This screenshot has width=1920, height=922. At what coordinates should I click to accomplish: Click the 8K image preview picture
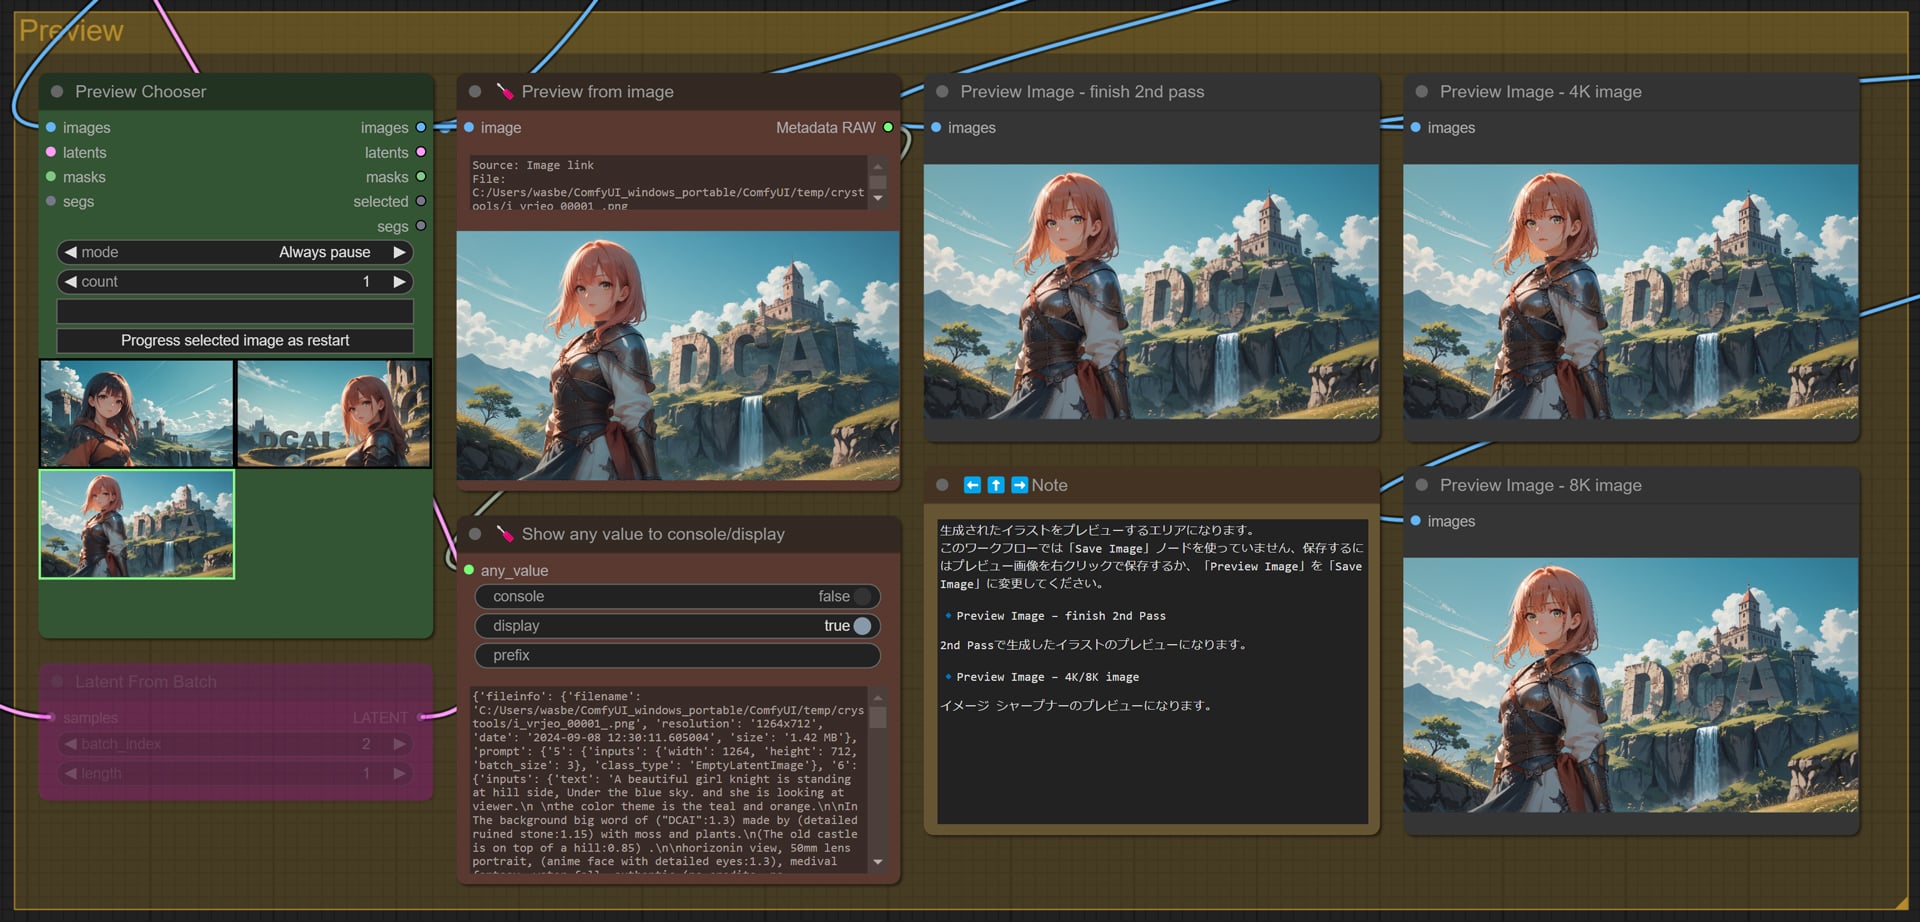point(1630,685)
